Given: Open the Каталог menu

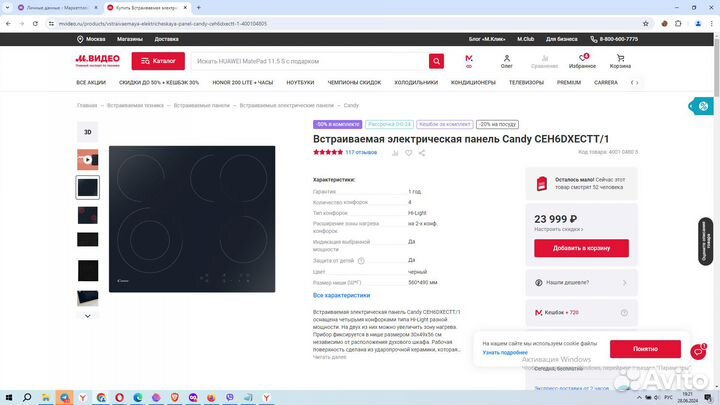Looking at the screenshot, I should point(158,61).
